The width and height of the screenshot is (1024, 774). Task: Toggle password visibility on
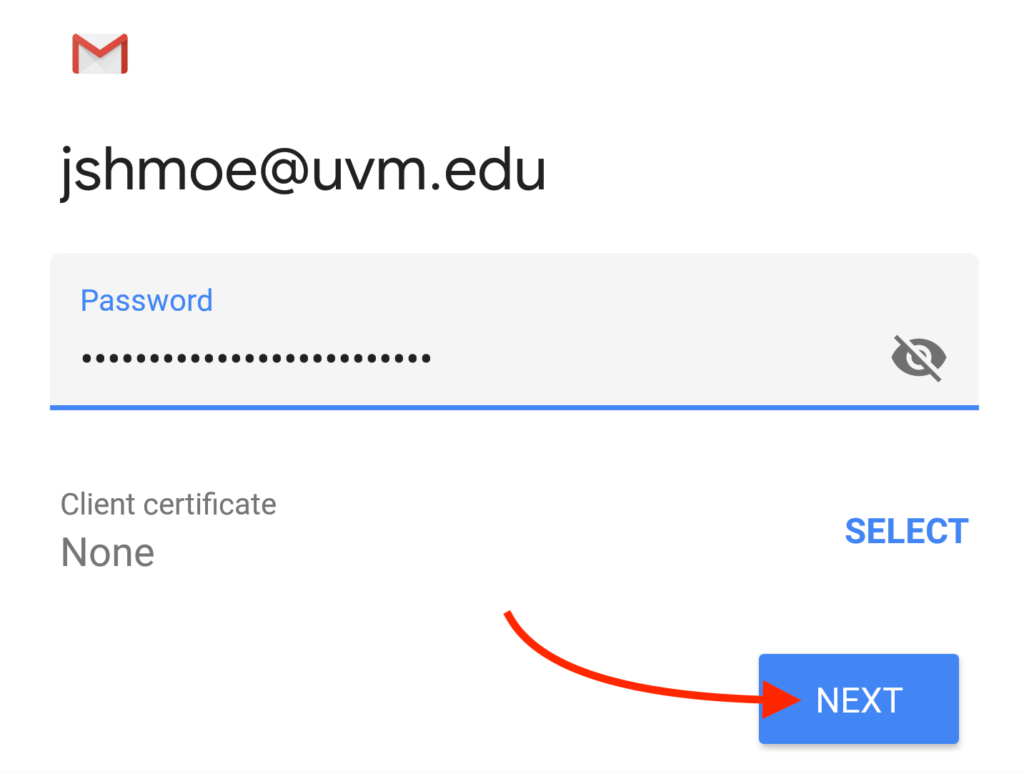918,359
